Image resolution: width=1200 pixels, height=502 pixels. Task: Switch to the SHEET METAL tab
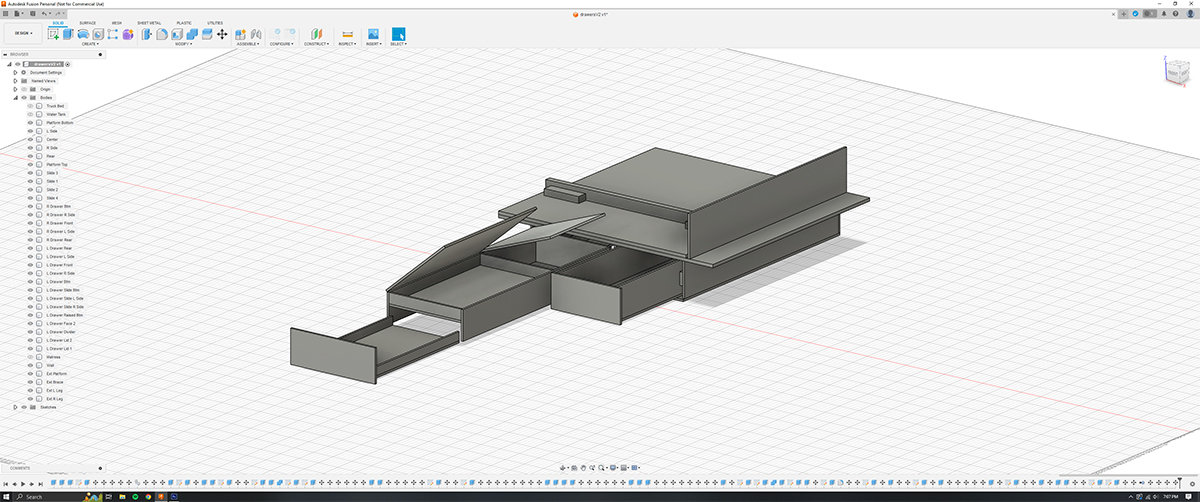tap(149, 22)
